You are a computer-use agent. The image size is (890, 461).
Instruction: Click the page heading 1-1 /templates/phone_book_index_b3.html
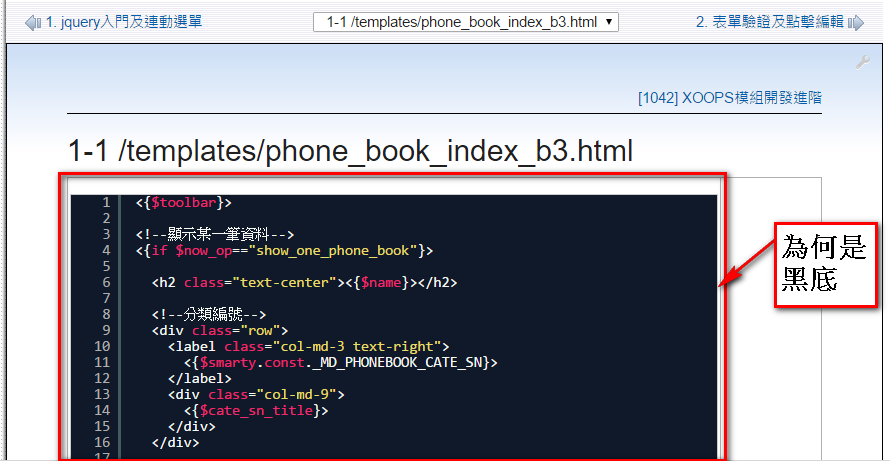point(351,151)
